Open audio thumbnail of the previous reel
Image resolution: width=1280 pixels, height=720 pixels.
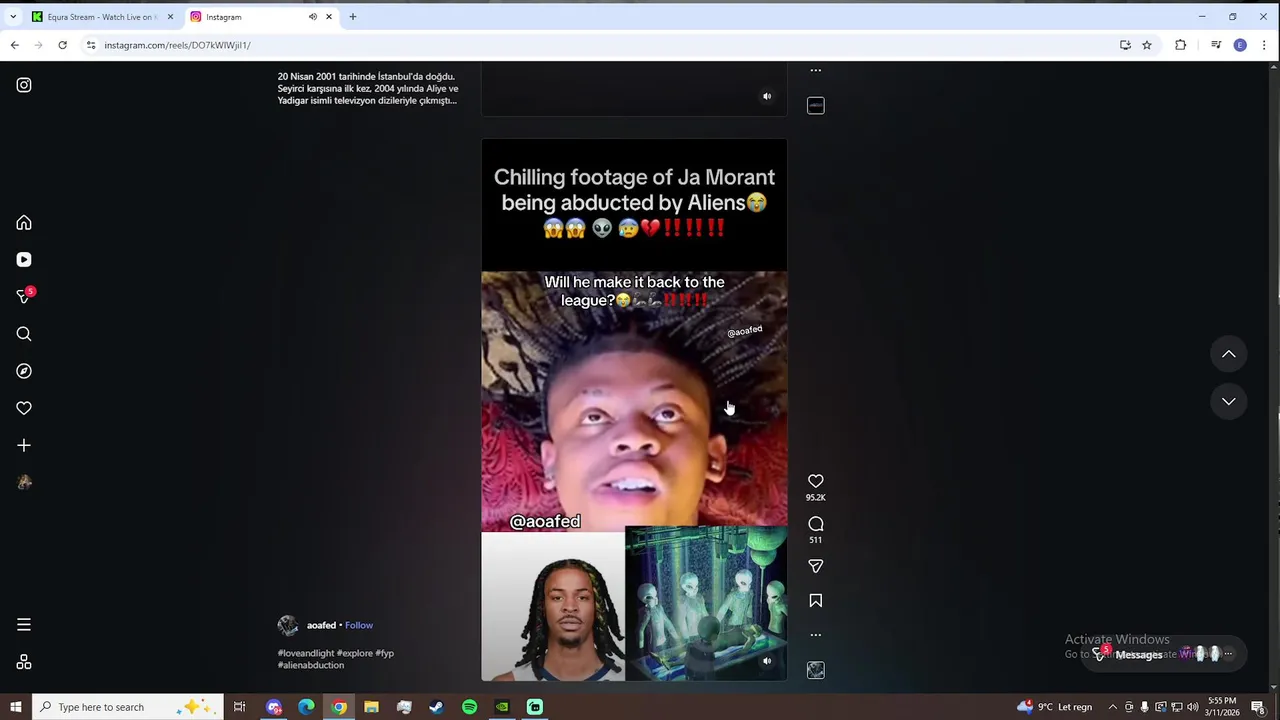pyautogui.click(x=816, y=105)
